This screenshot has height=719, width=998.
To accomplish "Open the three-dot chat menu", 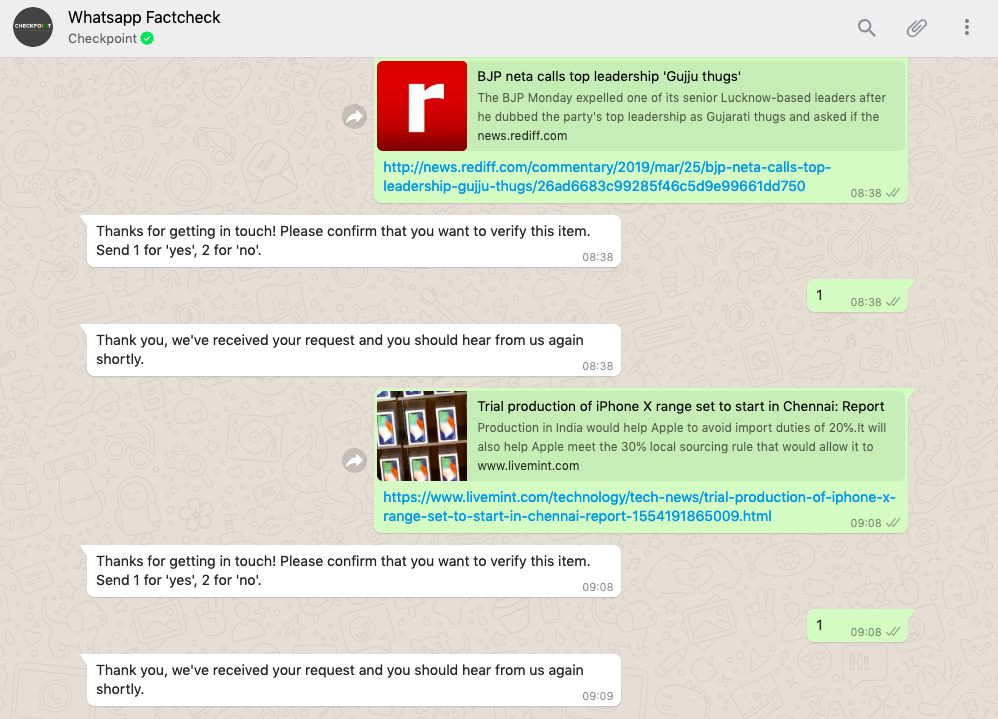I will 966,28.
